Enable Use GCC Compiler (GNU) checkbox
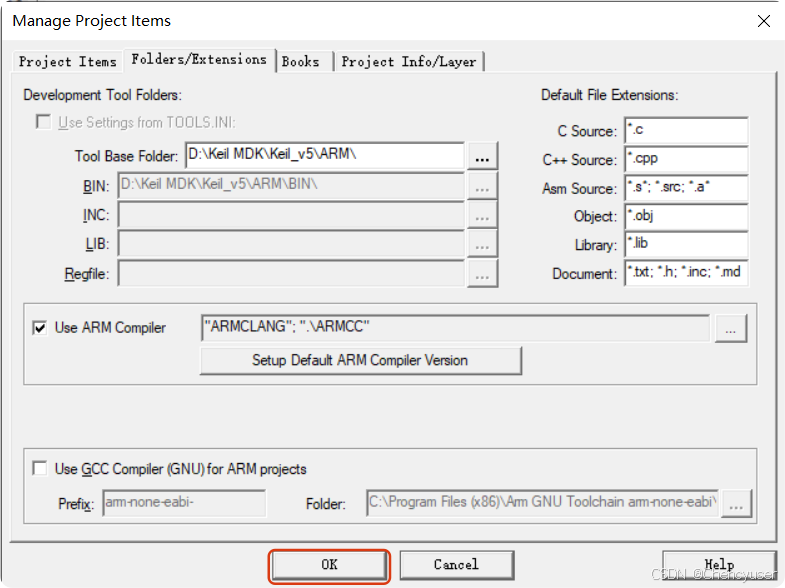This screenshot has height=588, width=785. (x=40, y=468)
